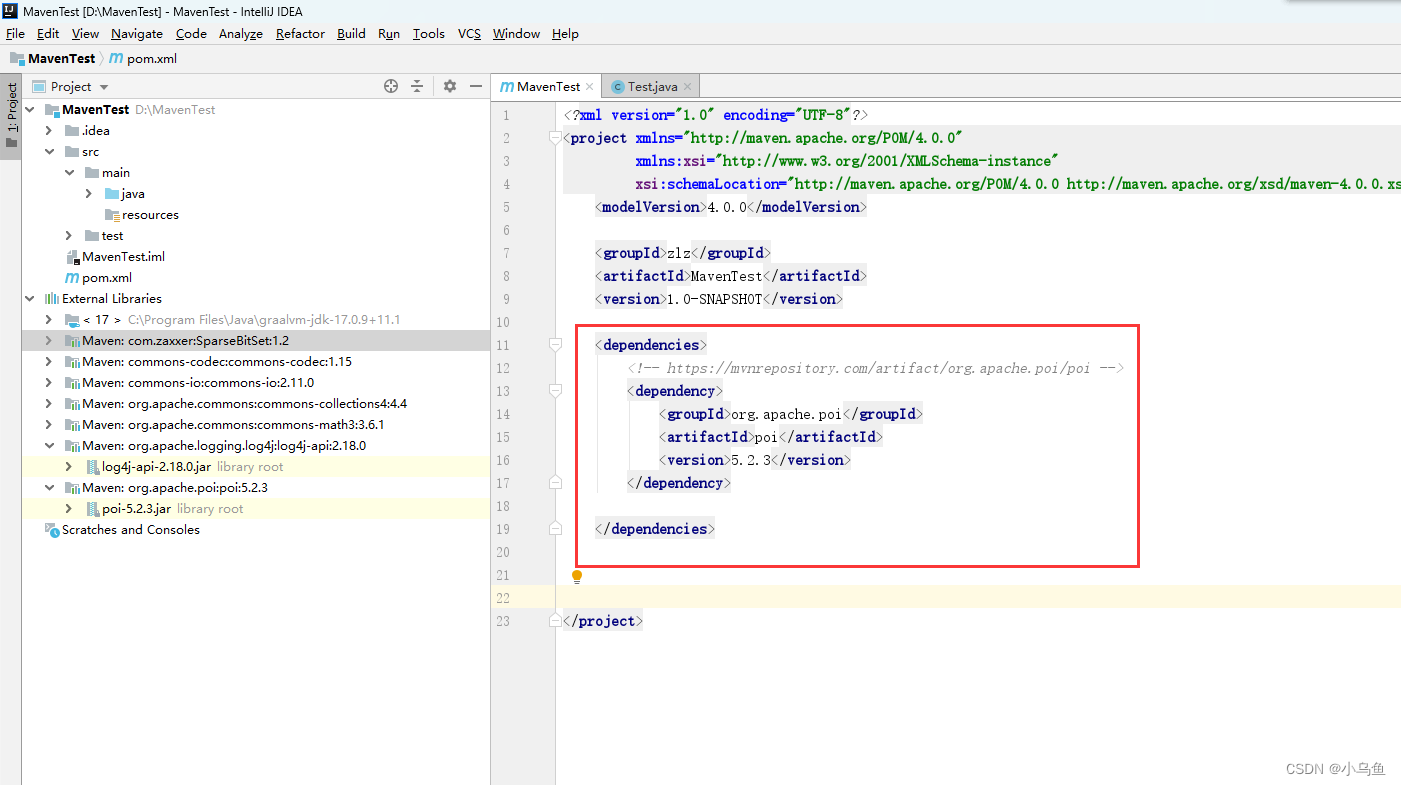
Task: Click the intention lightbulb icon in editor
Action: (x=577, y=577)
